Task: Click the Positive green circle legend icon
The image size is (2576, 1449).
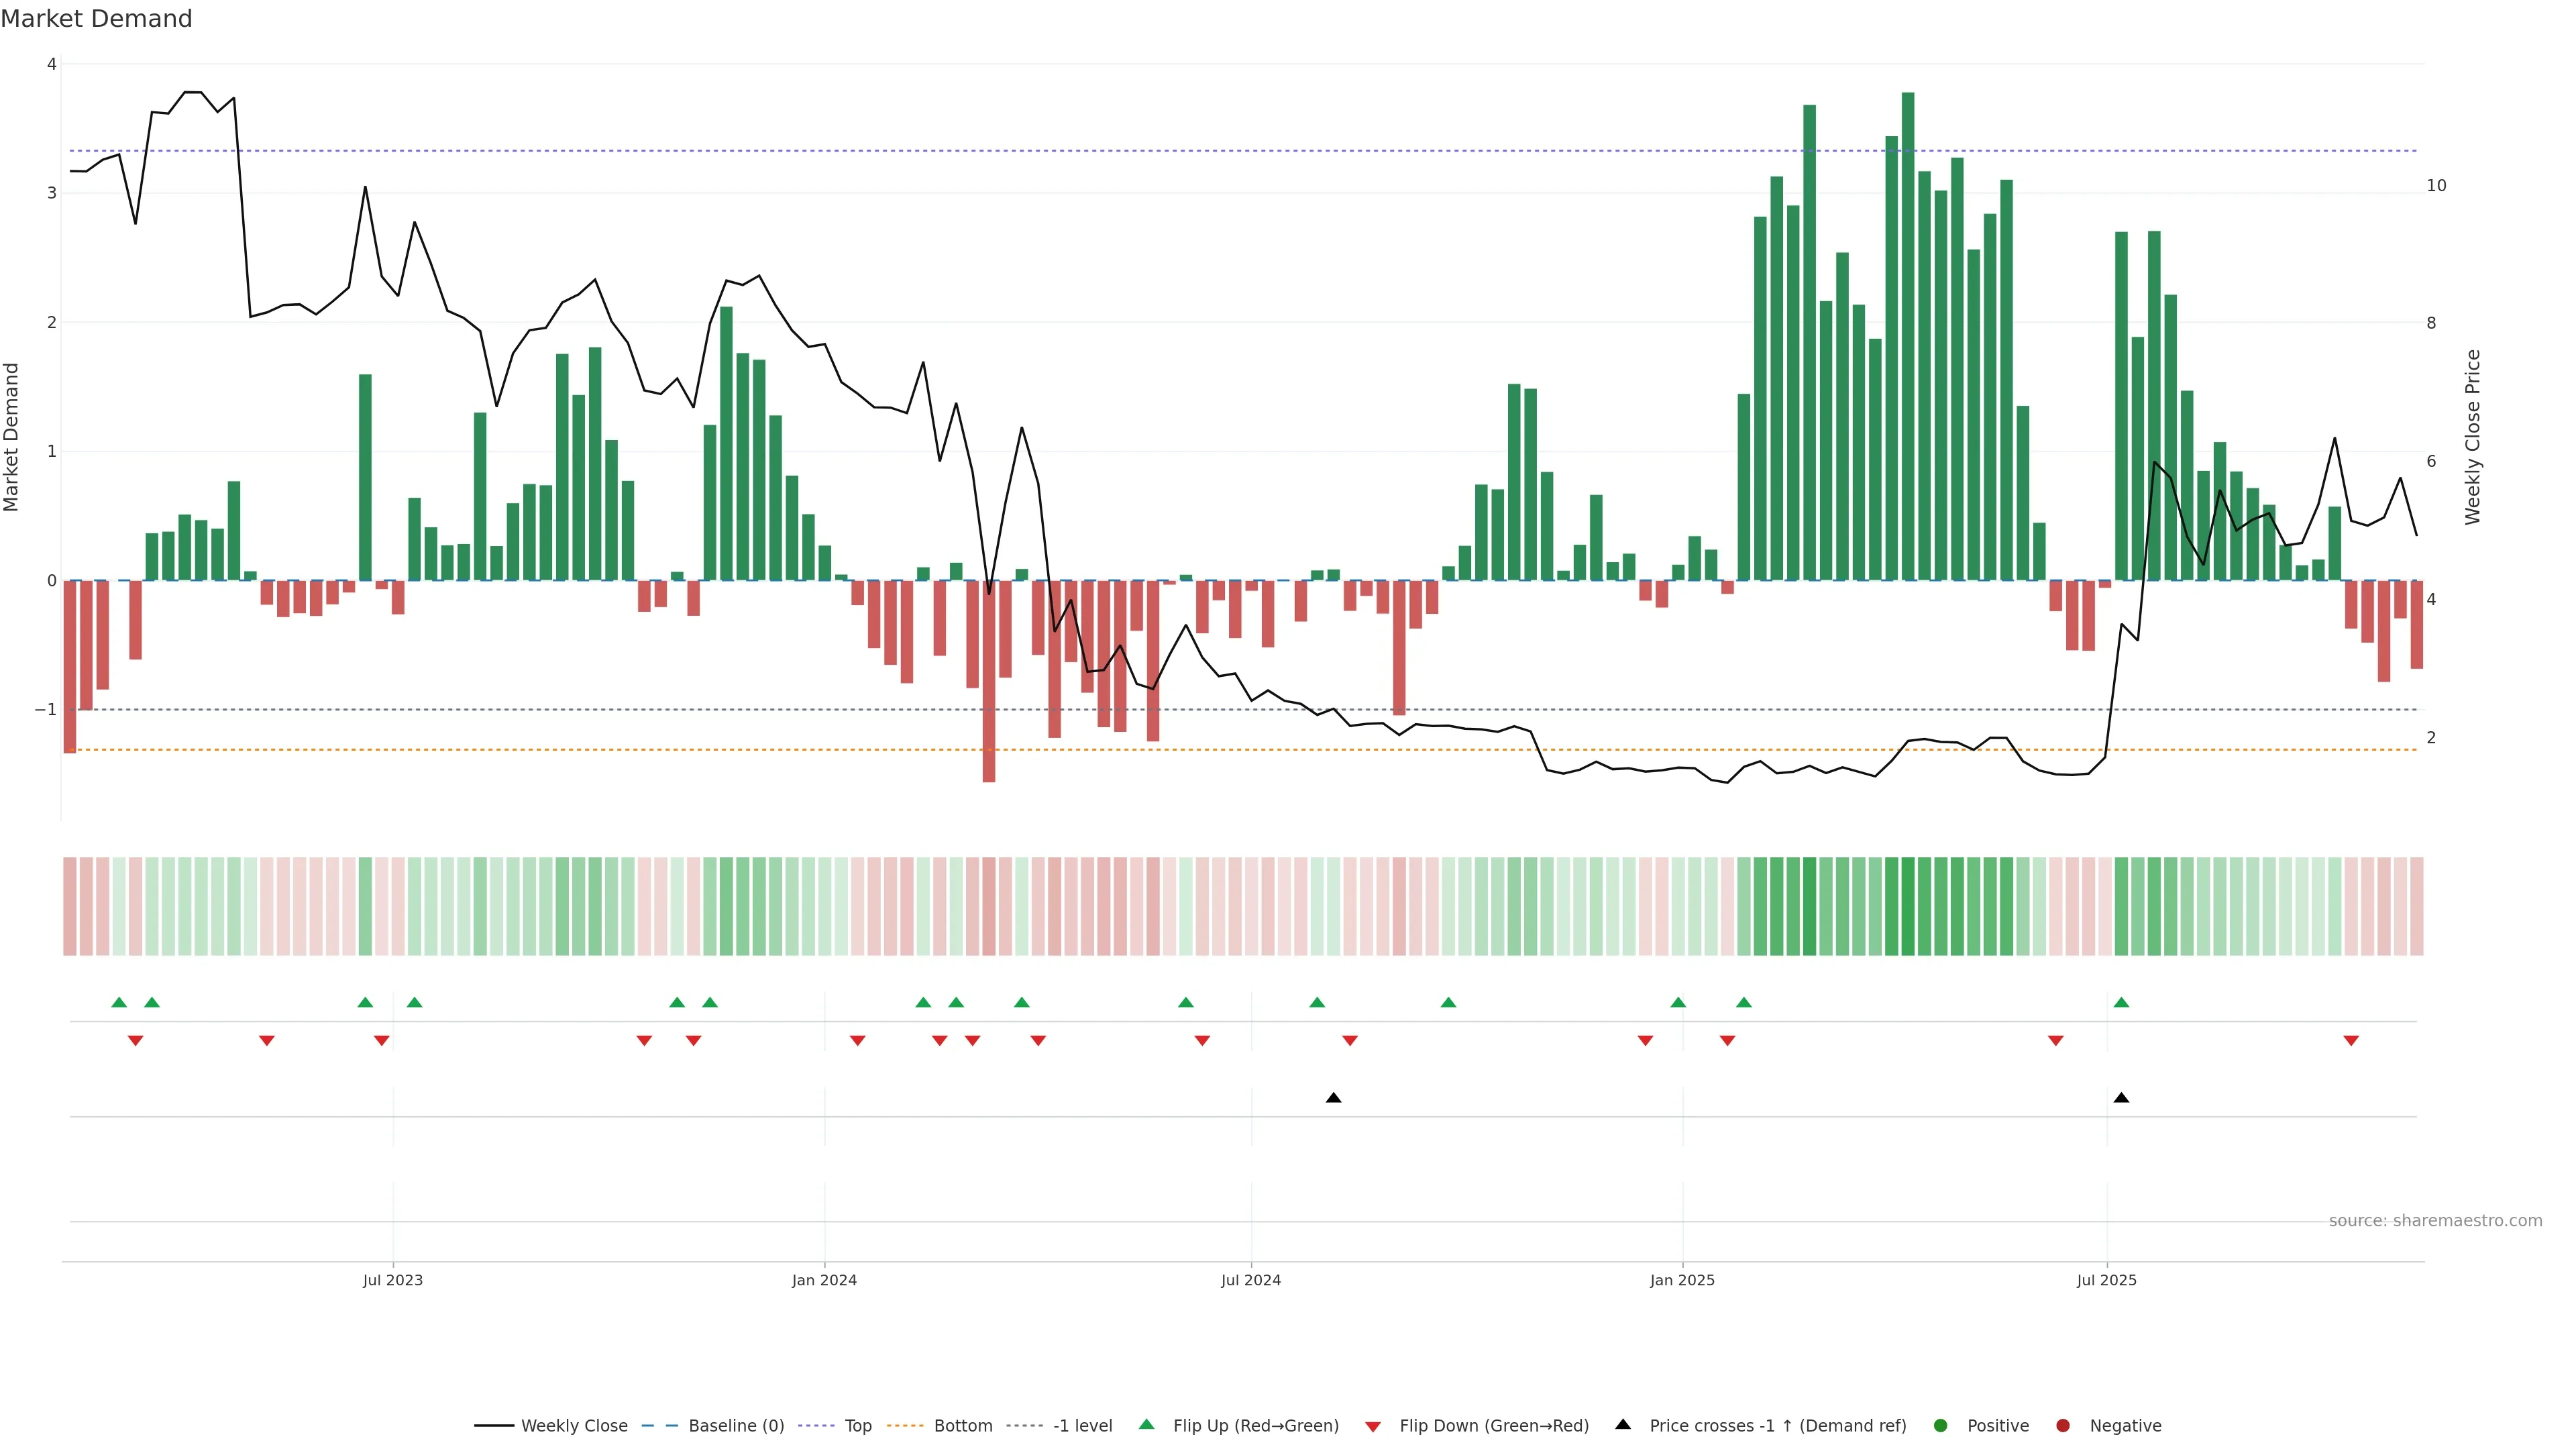Action: 1941,1426
